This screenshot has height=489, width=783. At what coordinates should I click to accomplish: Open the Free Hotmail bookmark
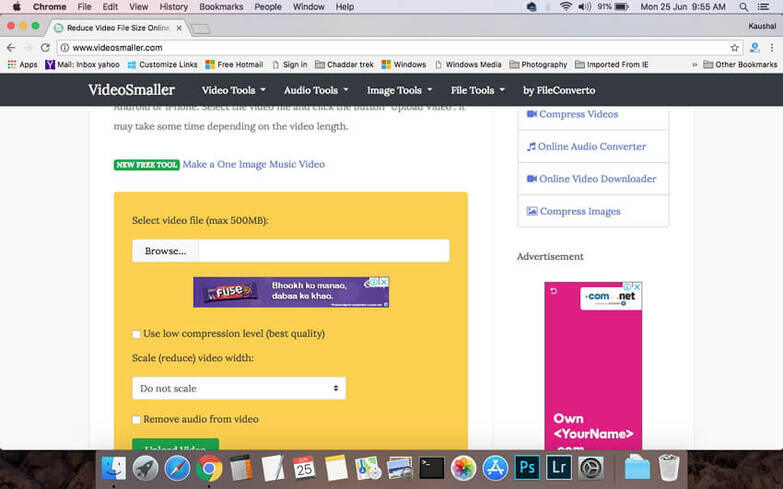tap(234, 64)
